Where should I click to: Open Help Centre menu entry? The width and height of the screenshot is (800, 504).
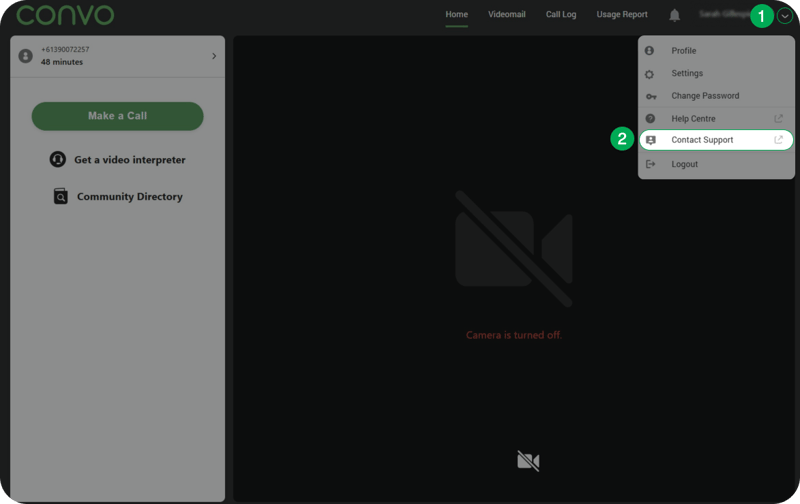716,118
